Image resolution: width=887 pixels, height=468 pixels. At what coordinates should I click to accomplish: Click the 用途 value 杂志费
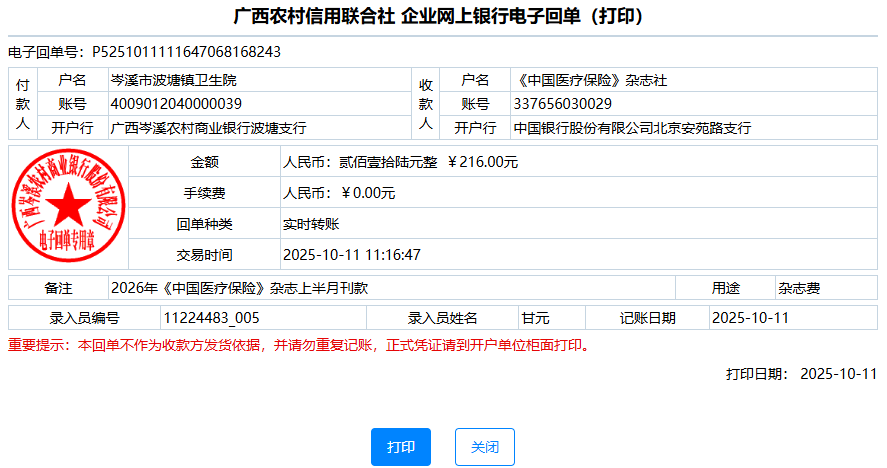pos(799,288)
